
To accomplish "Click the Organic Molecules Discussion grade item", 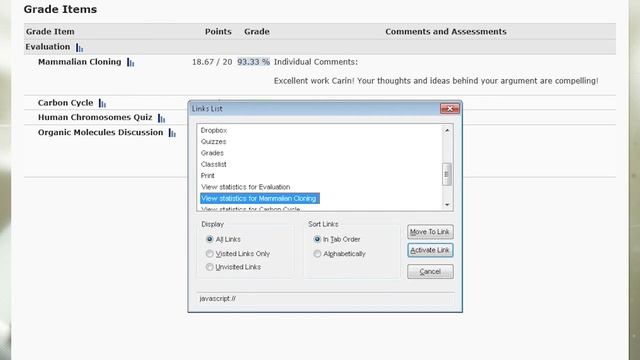I will tap(100, 133).
